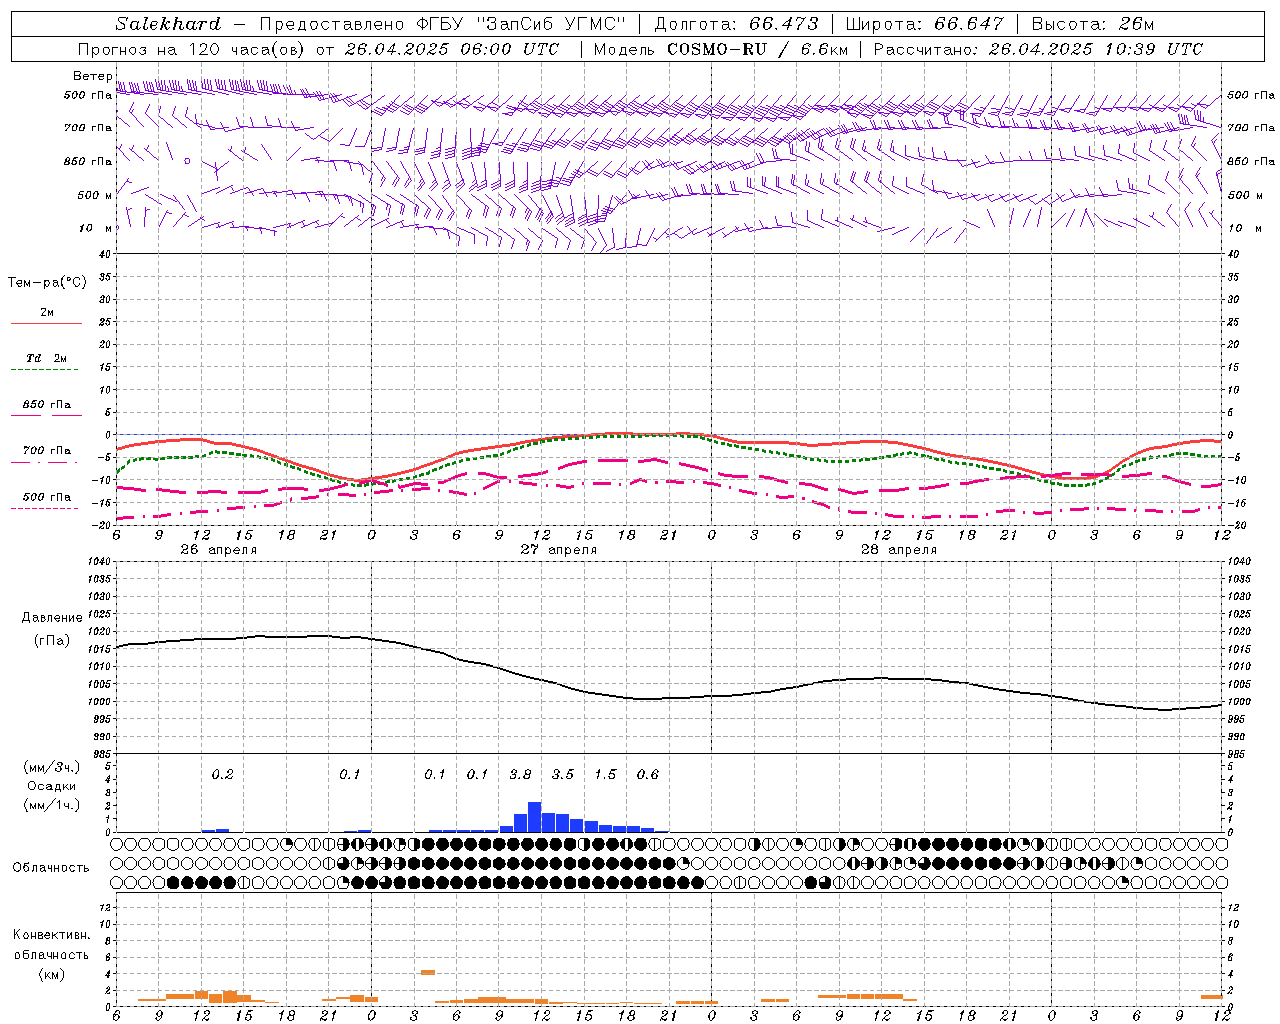Select the "ЗапСиб УГМС" provider text
The width and height of the screenshot is (1280, 1024).
point(550,24)
